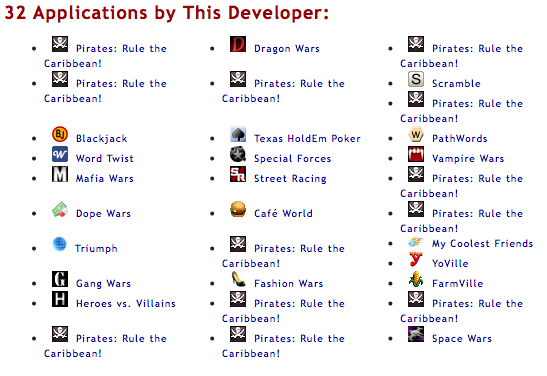547x376 pixels.
Task: Follow the PathWords link
Action: tap(460, 139)
